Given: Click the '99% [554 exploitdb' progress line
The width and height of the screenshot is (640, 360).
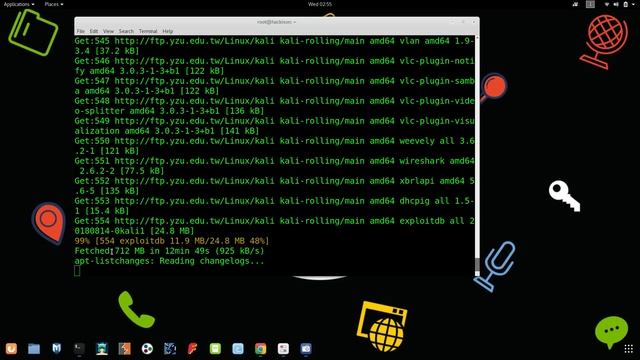Looking at the screenshot, I should pos(172,241).
